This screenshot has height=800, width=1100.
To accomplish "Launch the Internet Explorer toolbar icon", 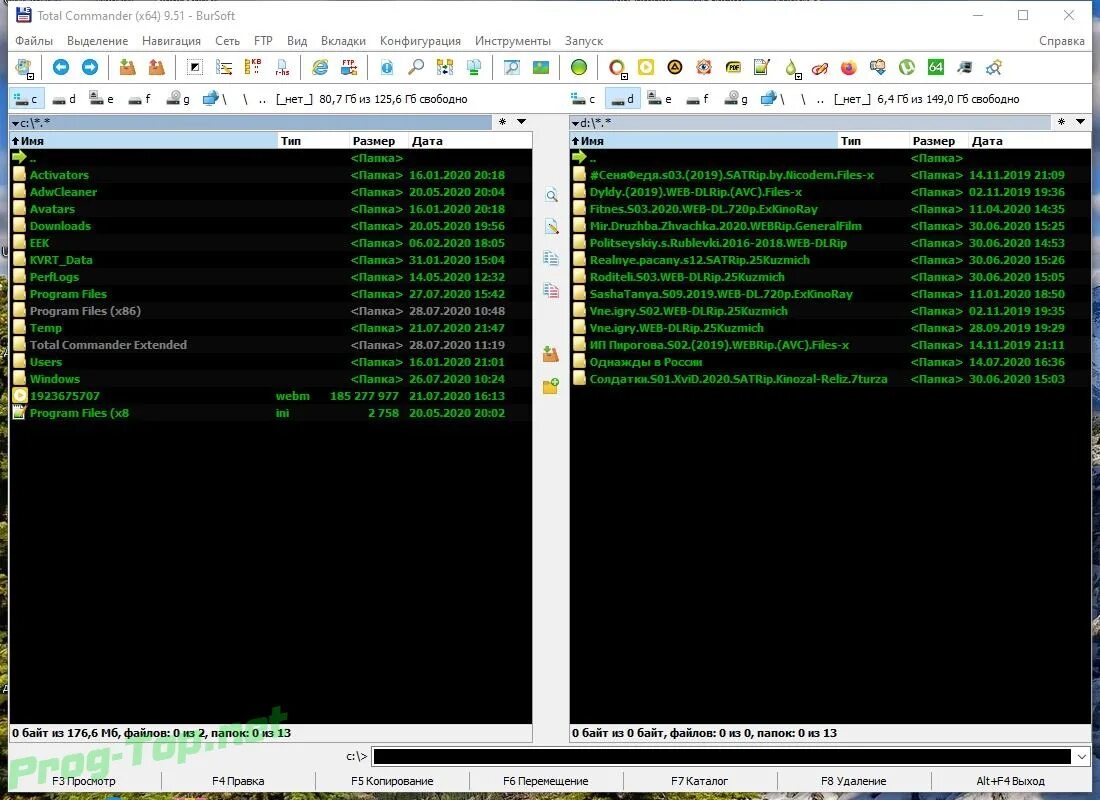I will [x=320, y=67].
